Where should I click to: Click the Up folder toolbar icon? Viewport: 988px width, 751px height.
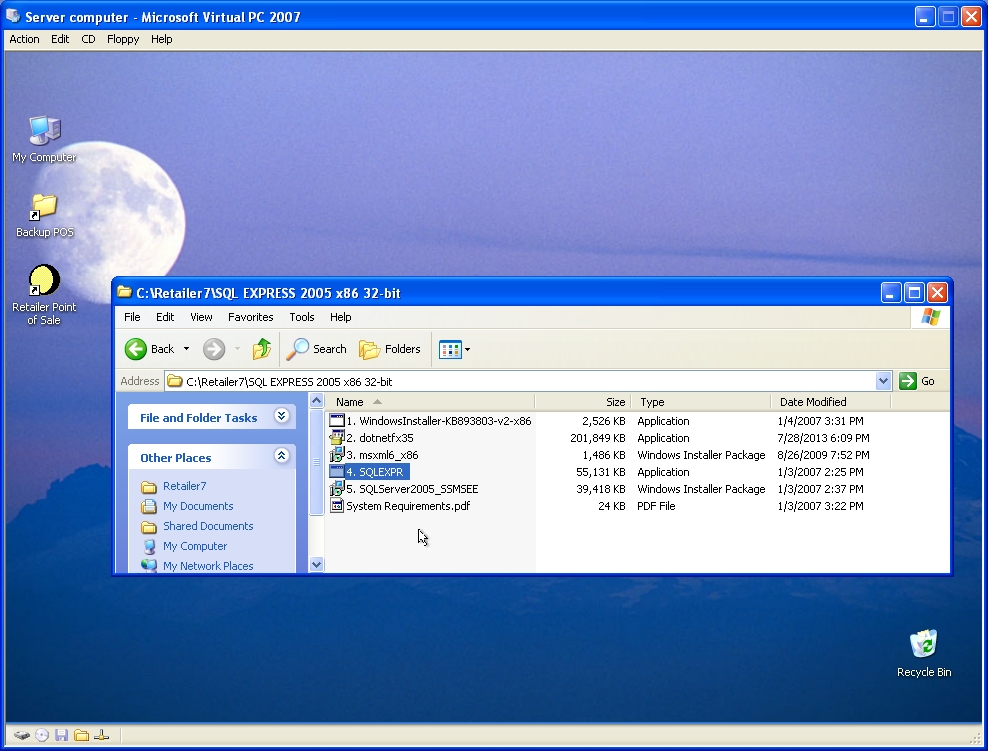coord(262,349)
